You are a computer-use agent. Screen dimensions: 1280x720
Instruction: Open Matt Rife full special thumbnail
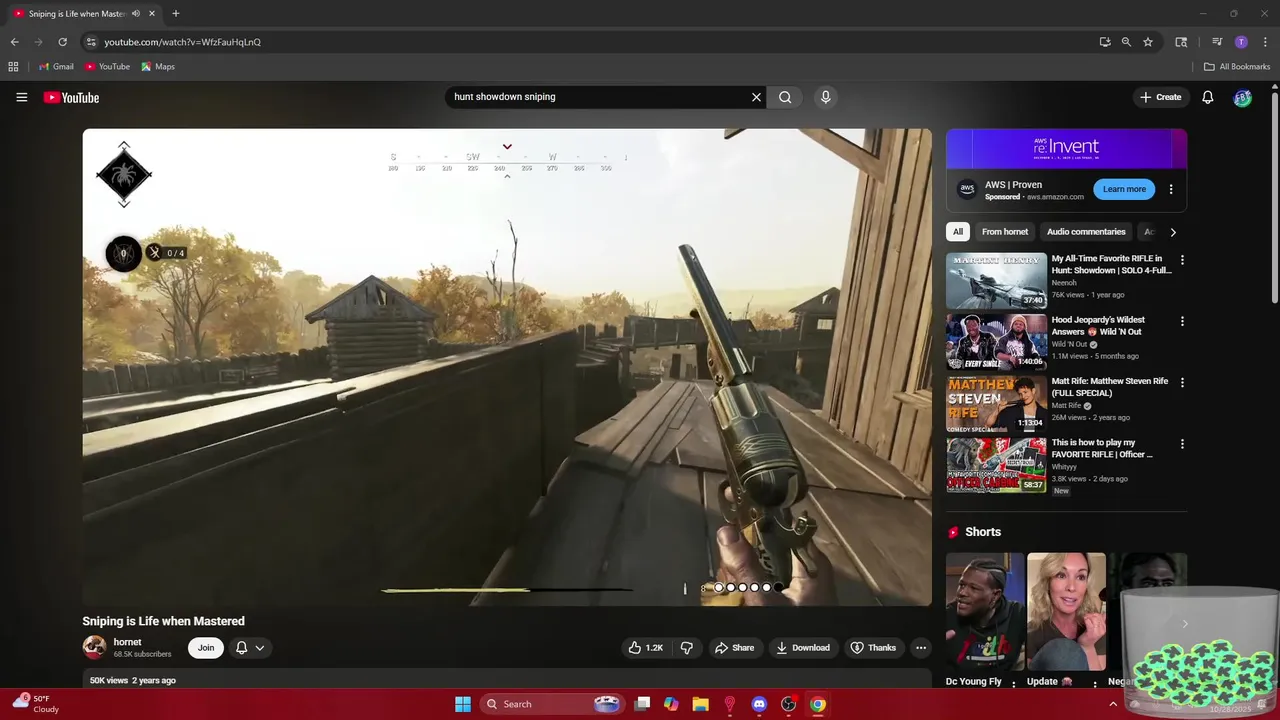point(996,404)
